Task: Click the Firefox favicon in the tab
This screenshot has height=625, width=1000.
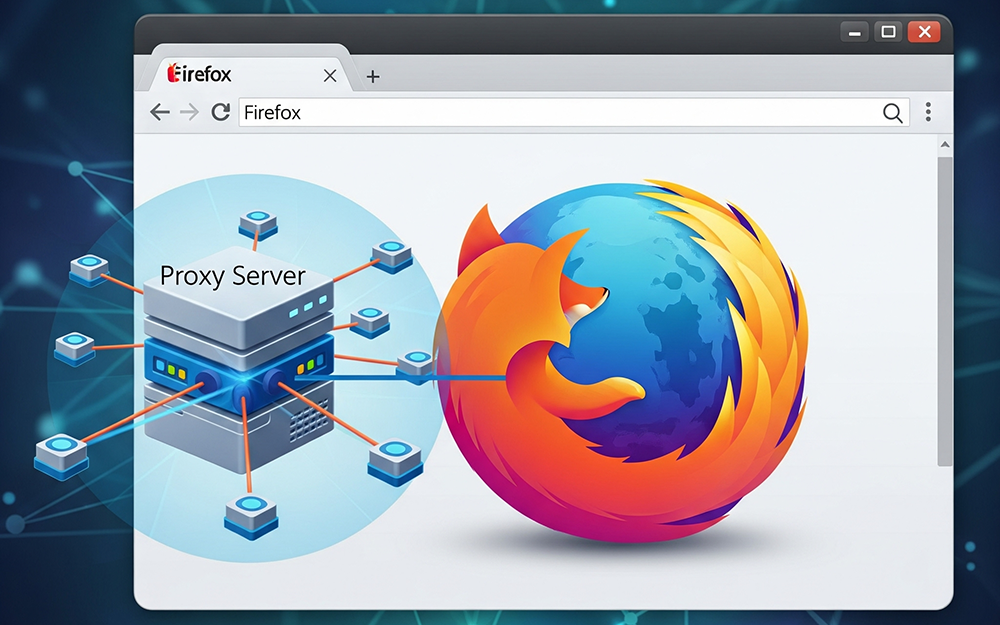Action: [x=172, y=73]
